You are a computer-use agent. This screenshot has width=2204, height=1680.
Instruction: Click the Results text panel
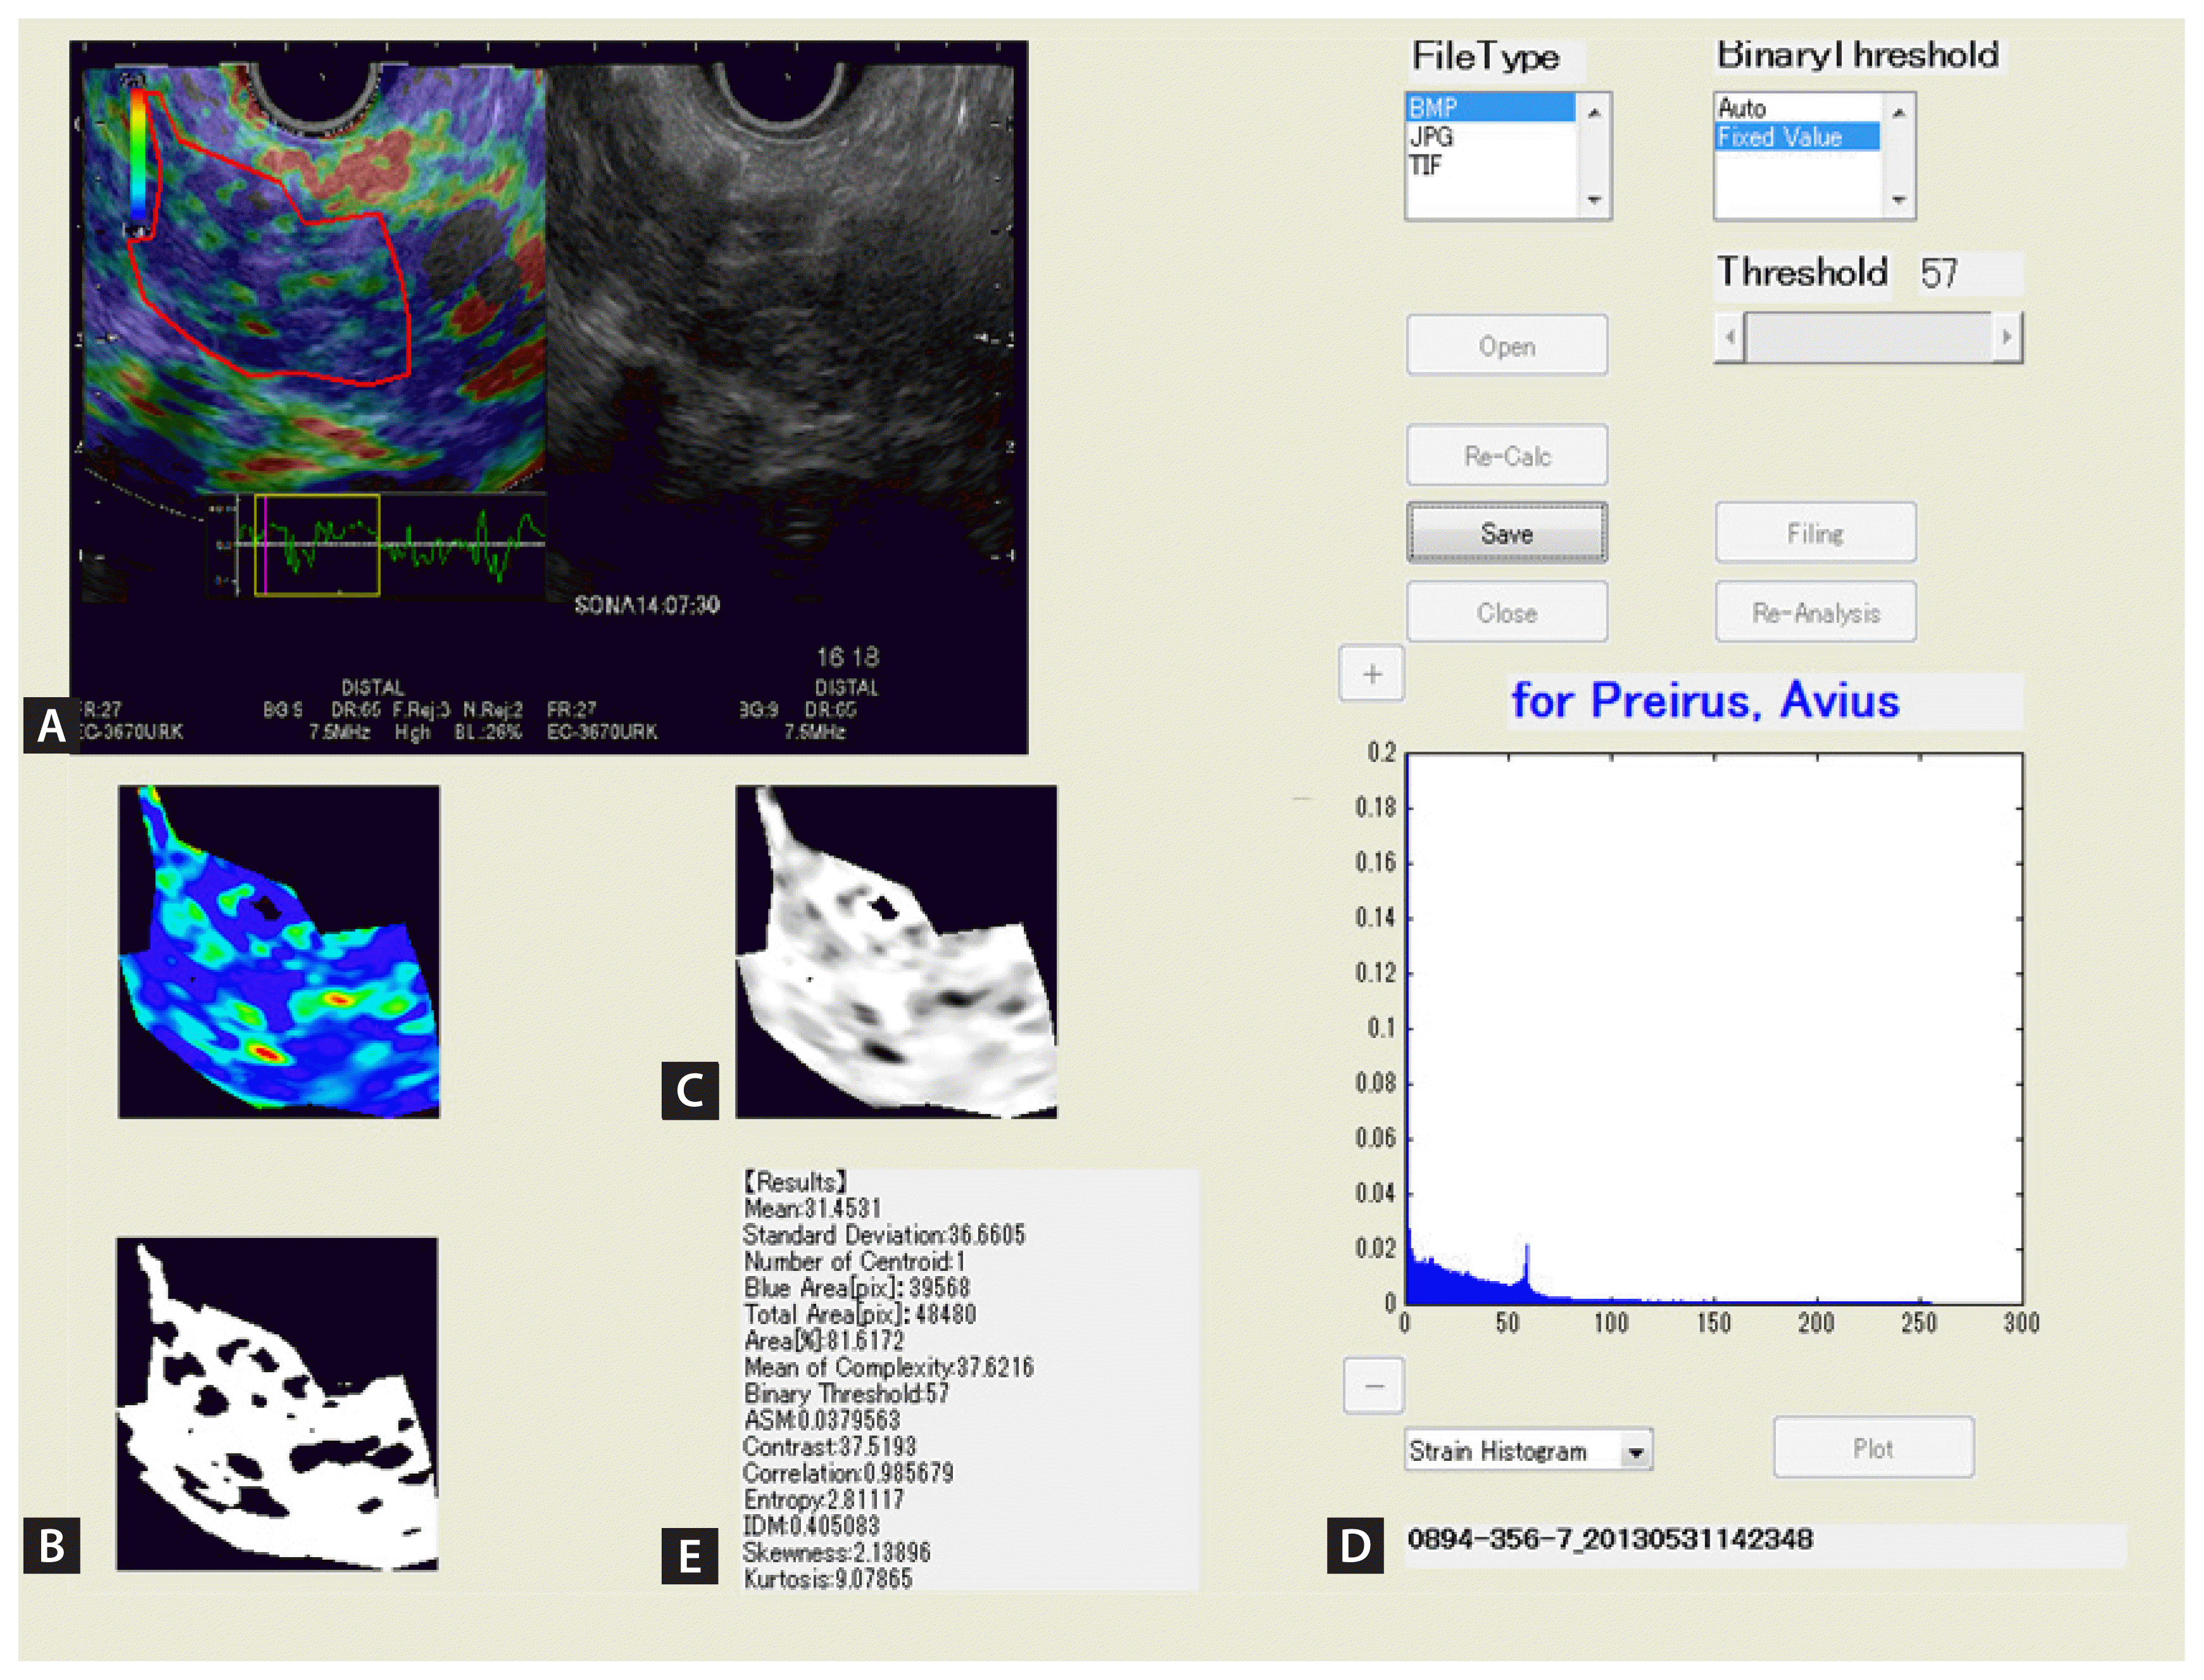click(969, 1380)
